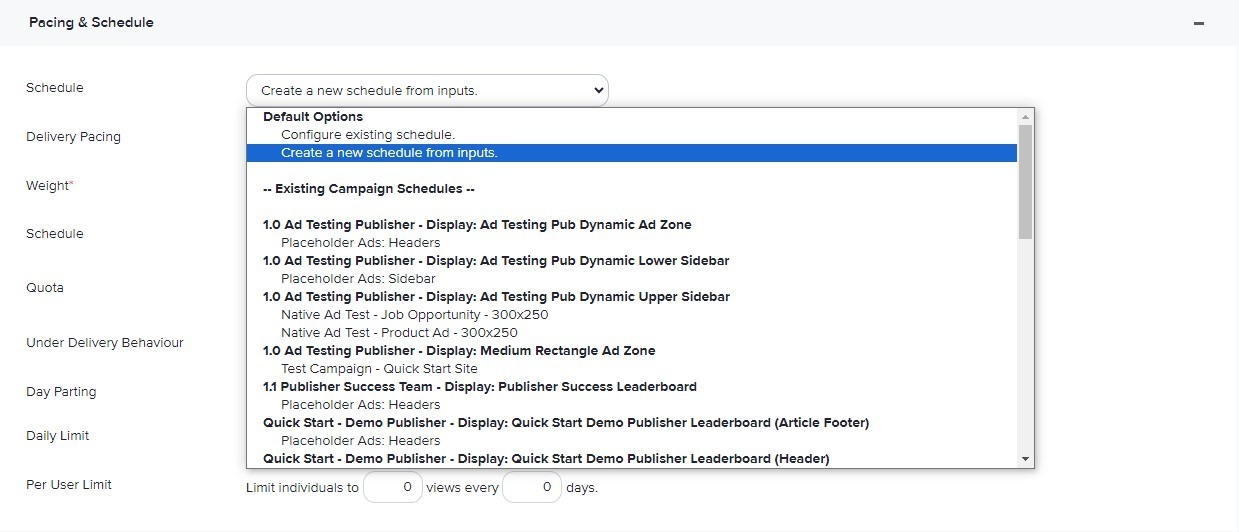Collapse the Pacing & Schedule section
Image resolution: width=1239 pixels, height=532 pixels.
pyautogui.click(x=1198, y=23)
